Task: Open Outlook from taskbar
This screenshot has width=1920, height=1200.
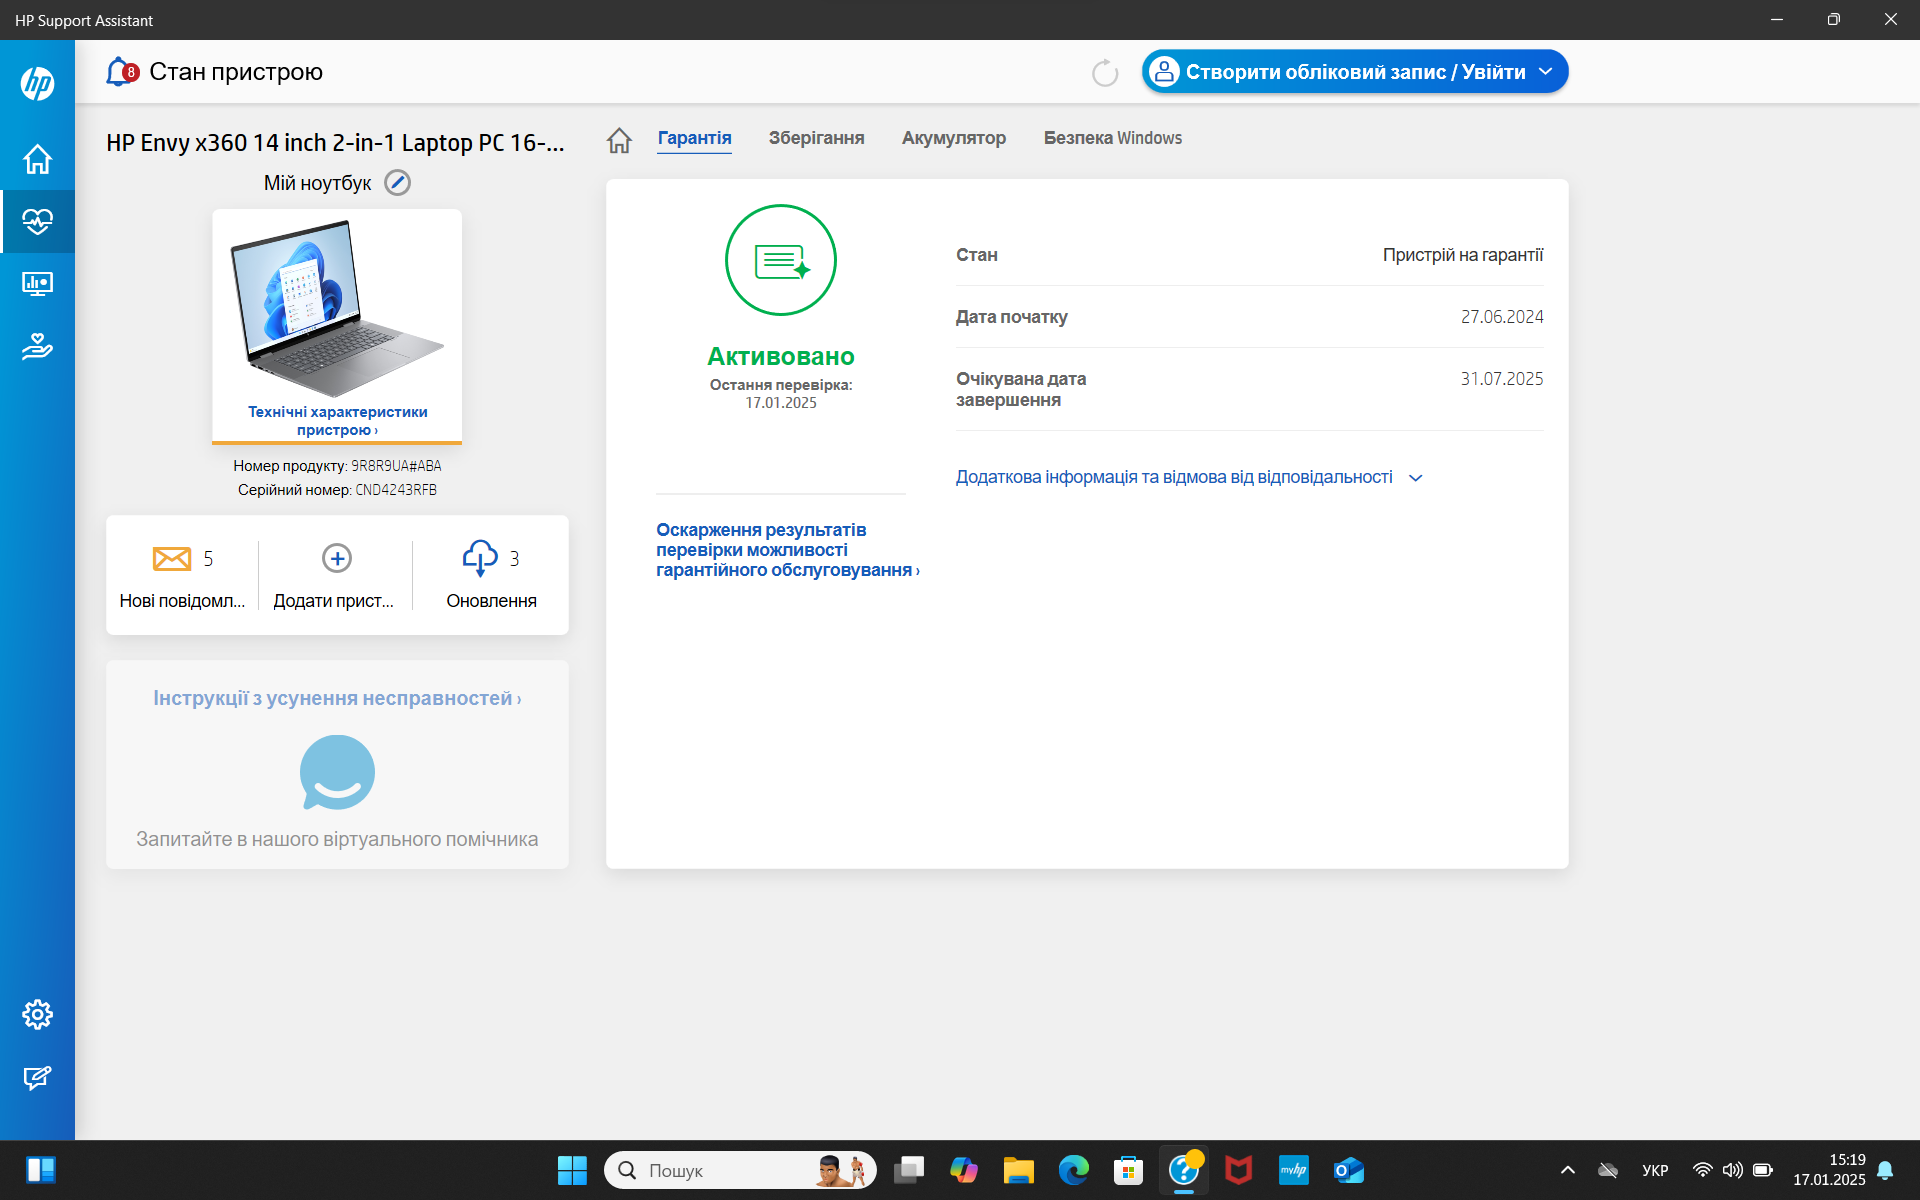Action: pos(1349,1170)
